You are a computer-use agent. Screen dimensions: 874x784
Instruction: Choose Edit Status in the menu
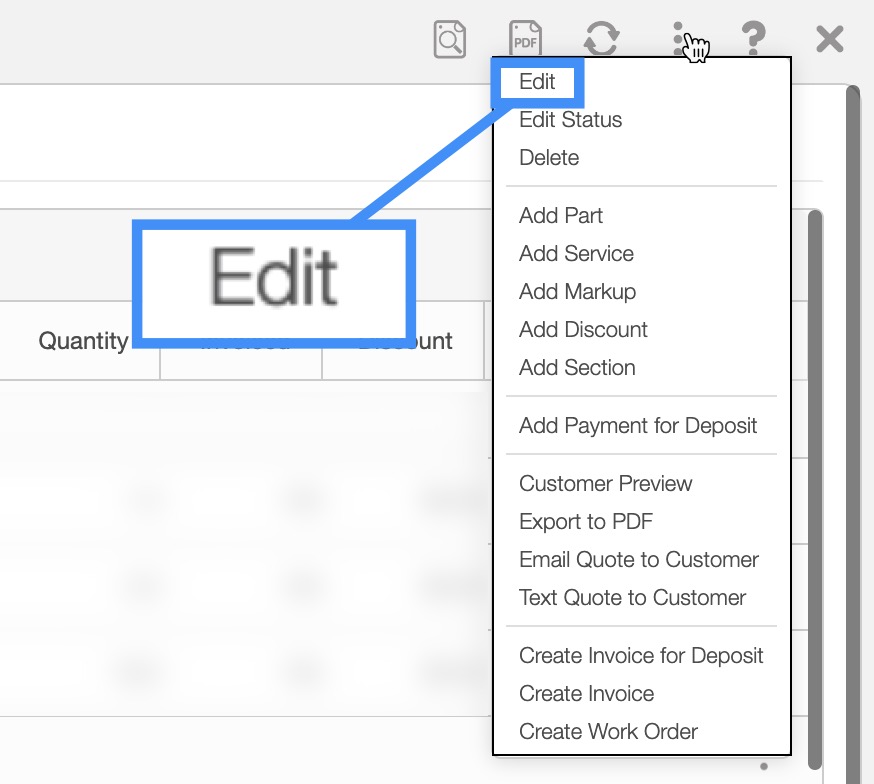pyautogui.click(x=570, y=120)
